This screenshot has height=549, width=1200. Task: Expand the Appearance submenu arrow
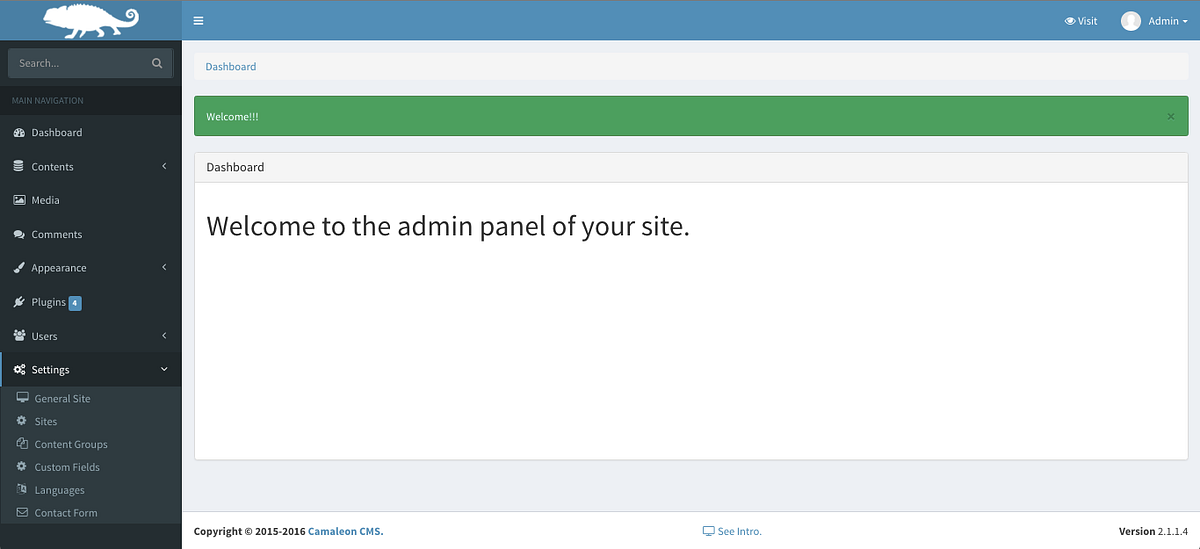coord(164,268)
